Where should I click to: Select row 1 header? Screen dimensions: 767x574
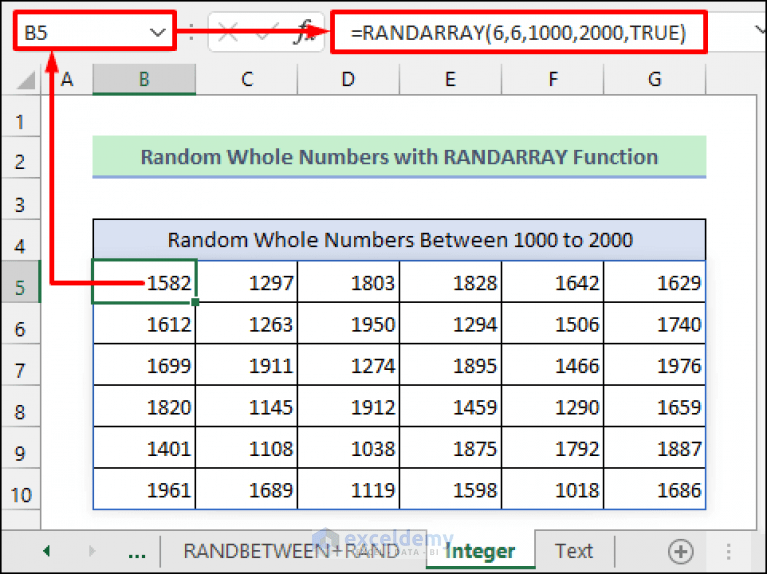coord(20,115)
